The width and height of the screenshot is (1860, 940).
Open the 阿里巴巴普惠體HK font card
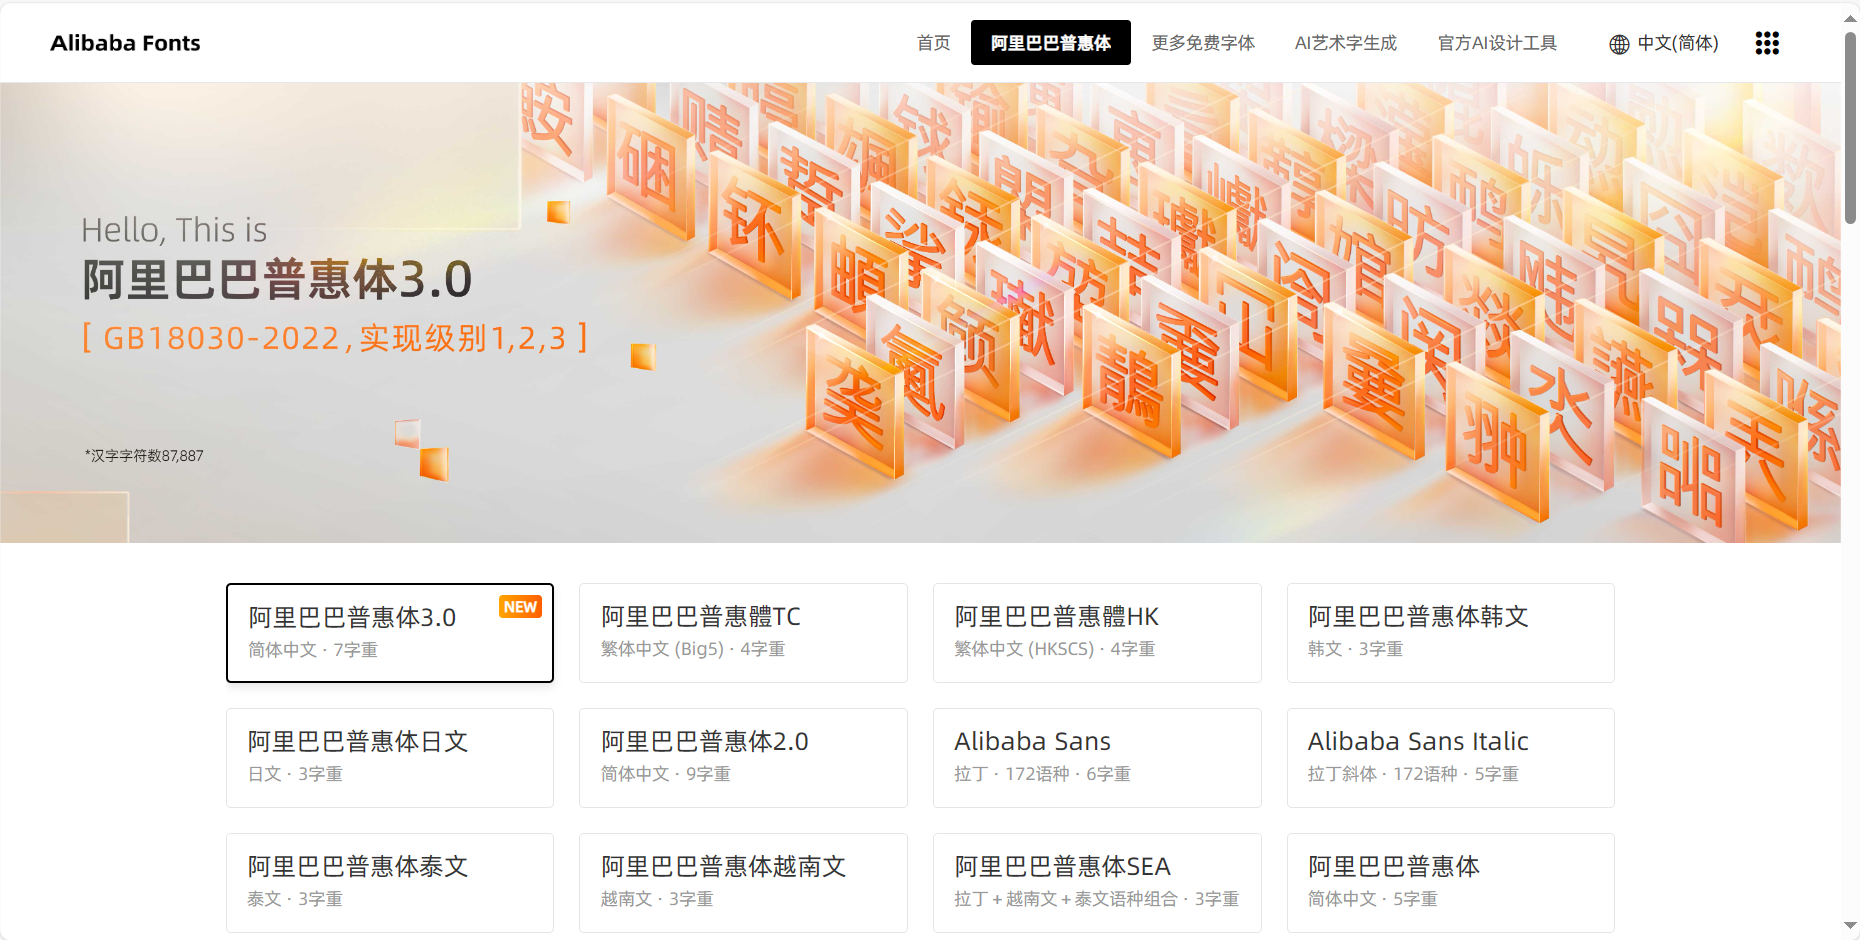(x=1097, y=632)
